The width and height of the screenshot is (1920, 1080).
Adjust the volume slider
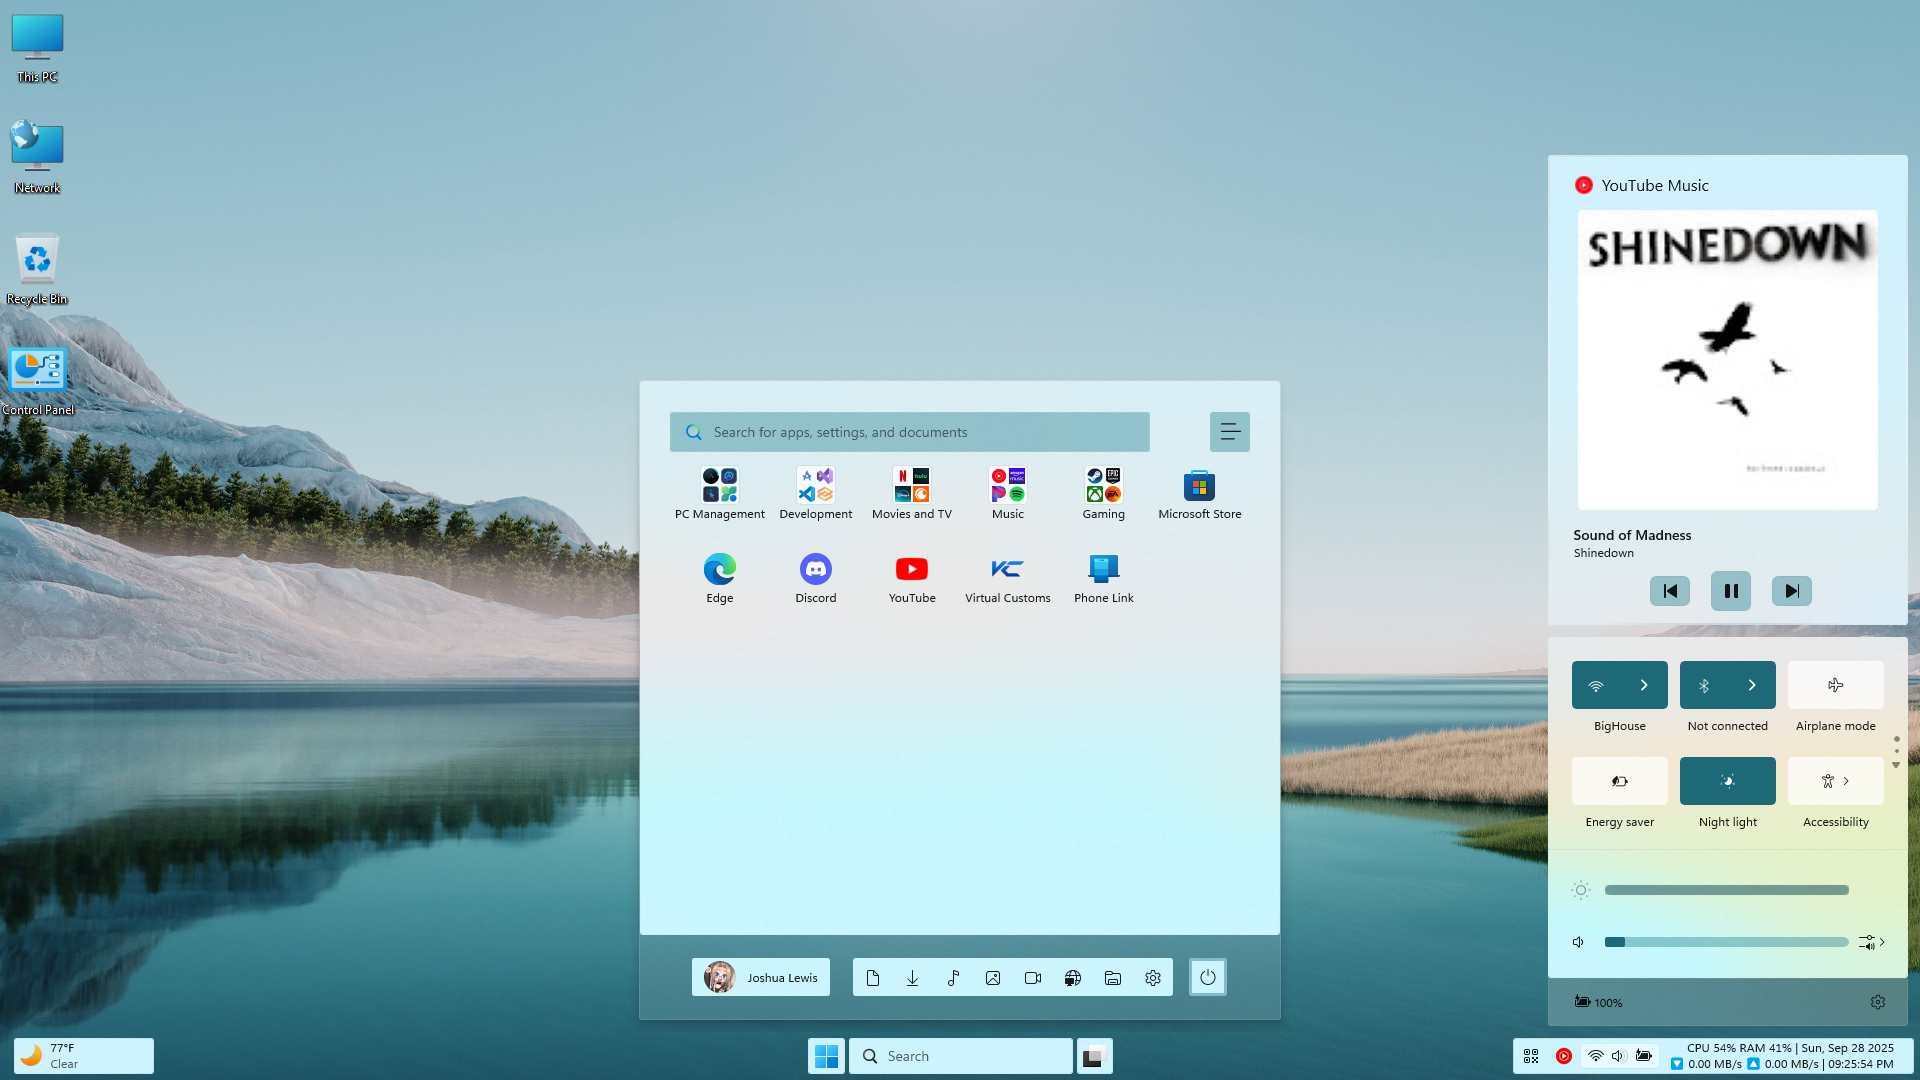point(1727,942)
